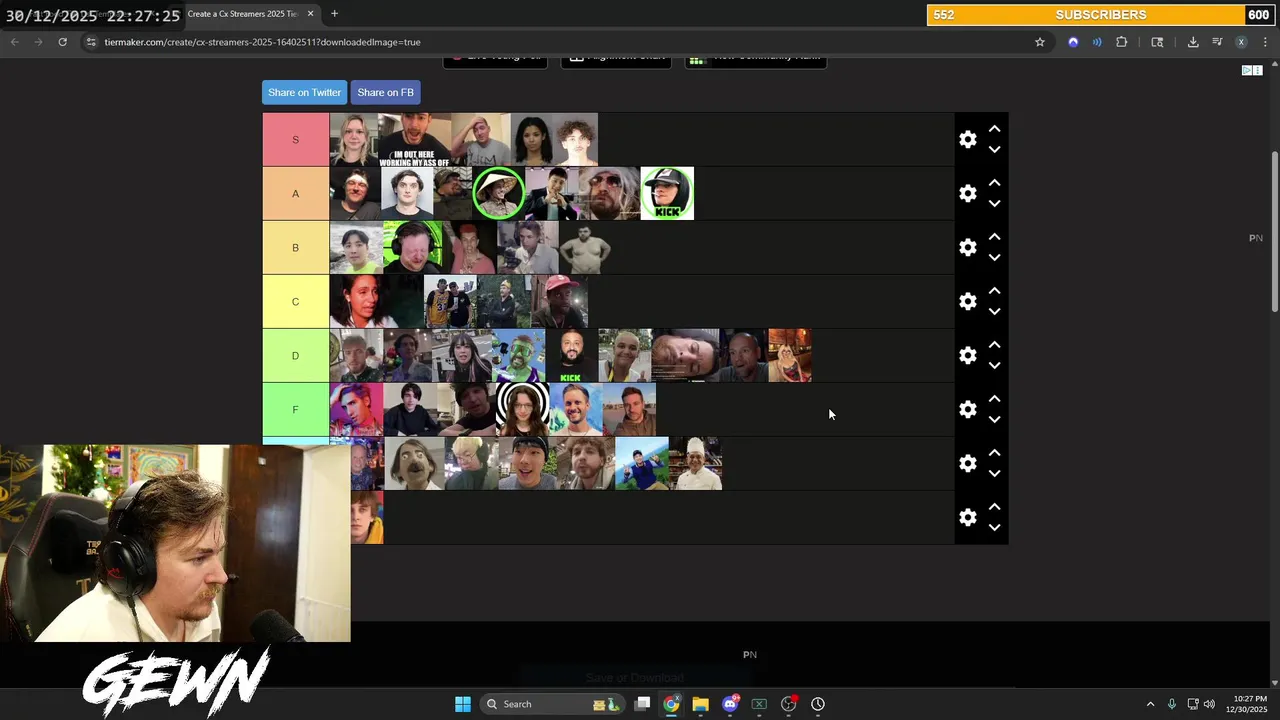
Task: Click the blue sound-wave extension icon
Action: (1097, 42)
